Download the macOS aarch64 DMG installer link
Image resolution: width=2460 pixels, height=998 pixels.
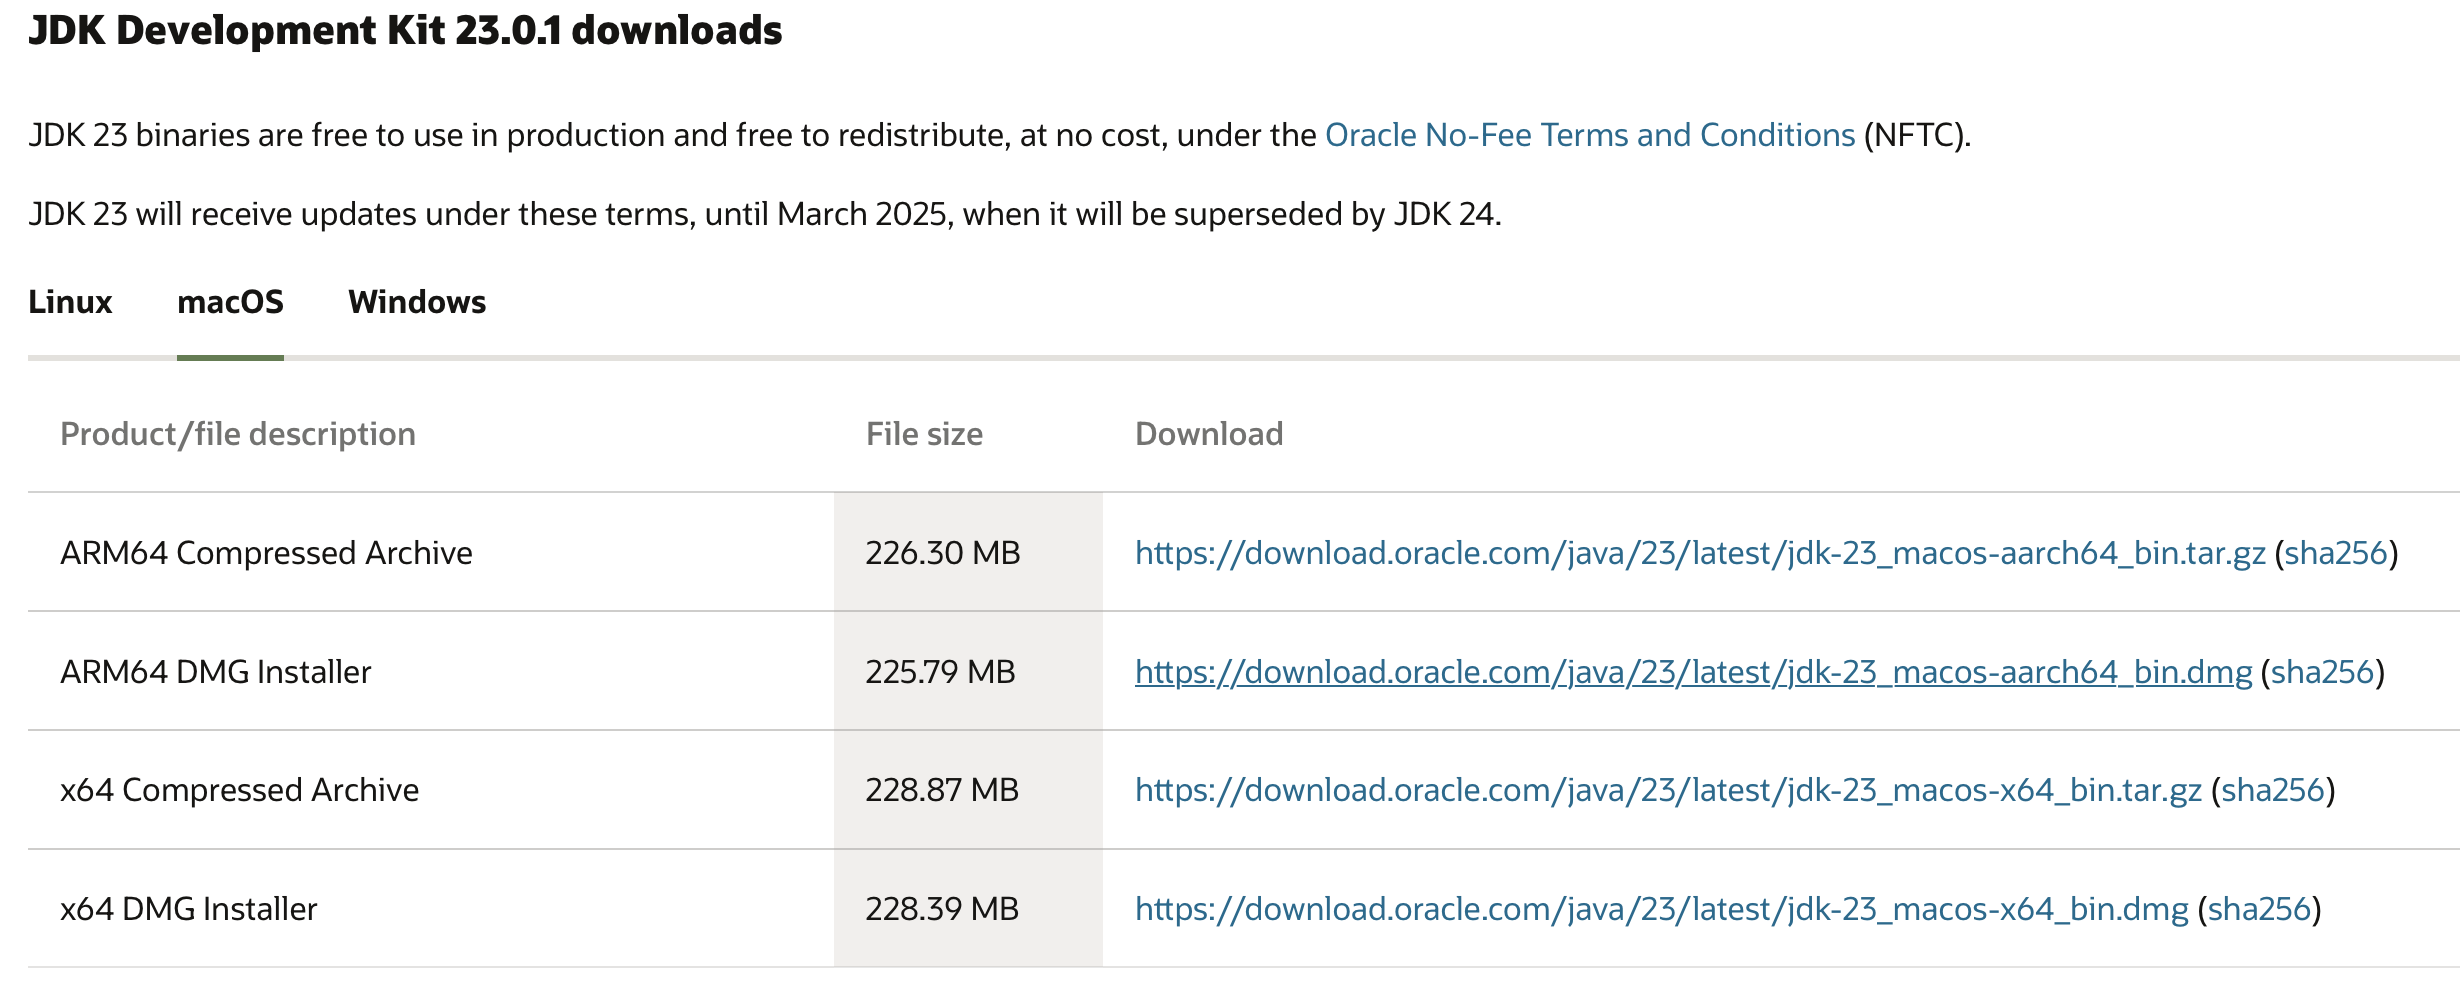point(1693,672)
